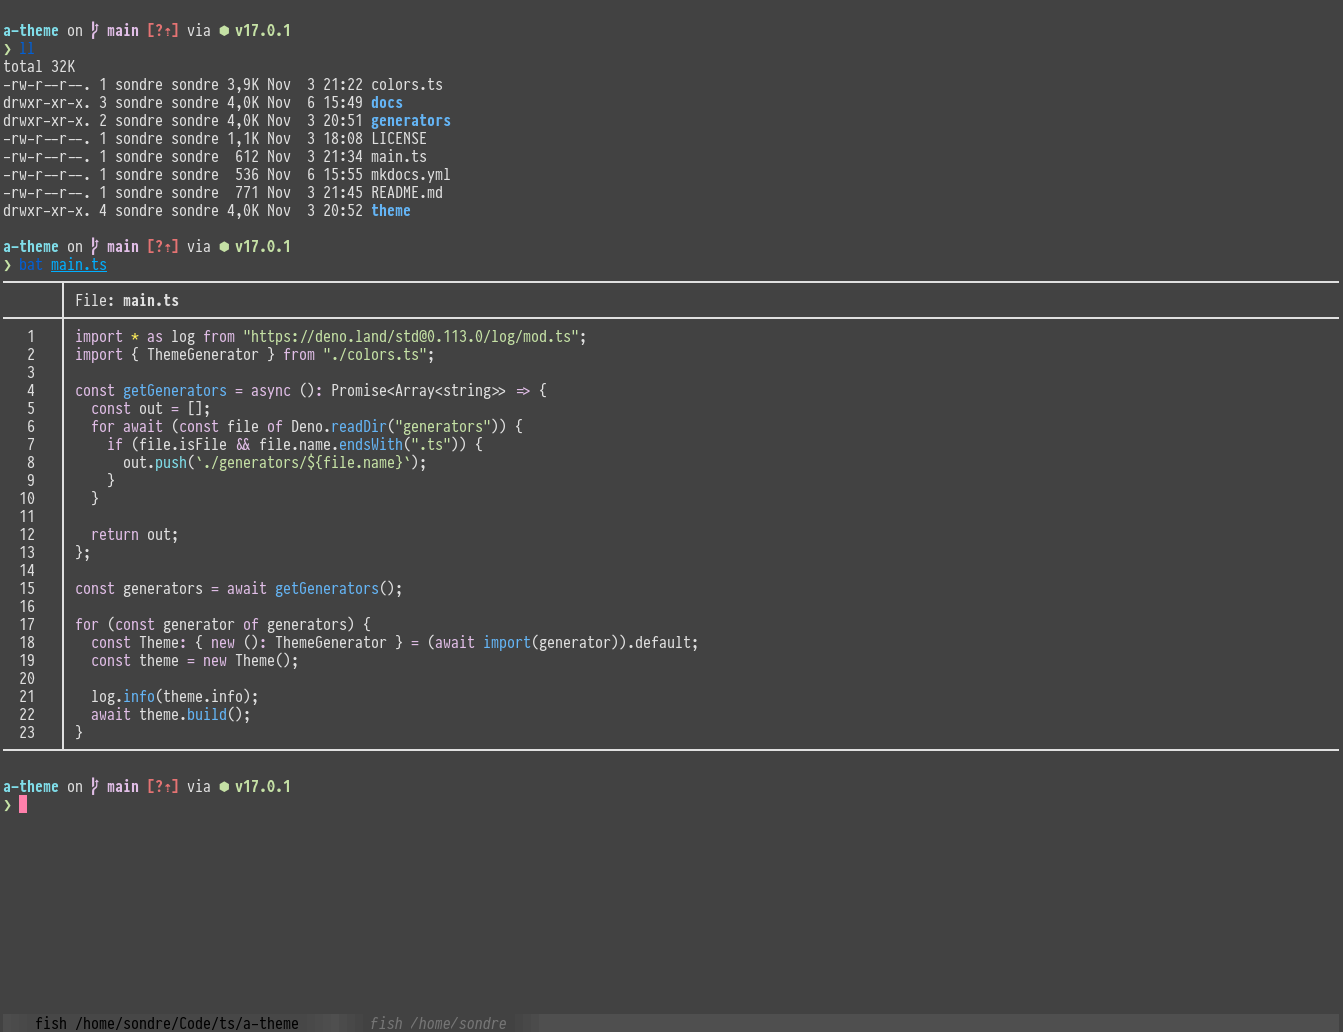Select the fish /home/sondre/Code/ts/a-theme tab
Image resolution: width=1343 pixels, height=1032 pixels.
[166, 1023]
